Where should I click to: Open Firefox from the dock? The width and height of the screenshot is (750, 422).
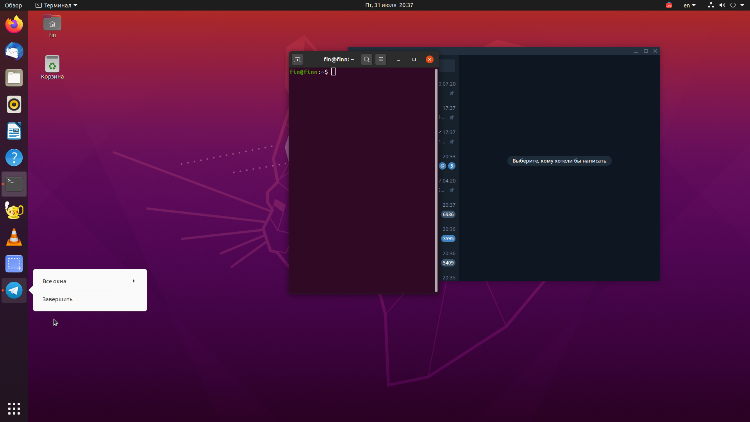[14, 25]
